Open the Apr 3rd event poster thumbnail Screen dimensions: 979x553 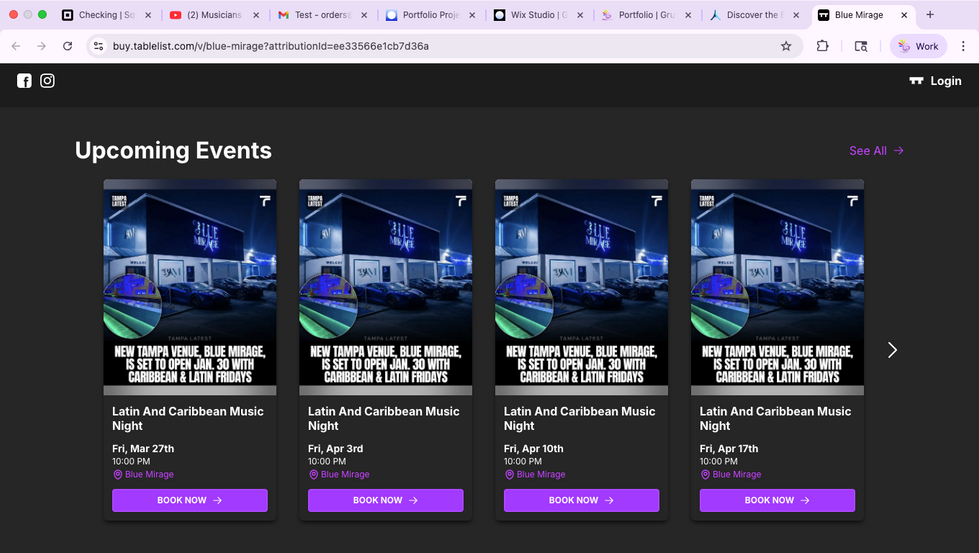(386, 287)
